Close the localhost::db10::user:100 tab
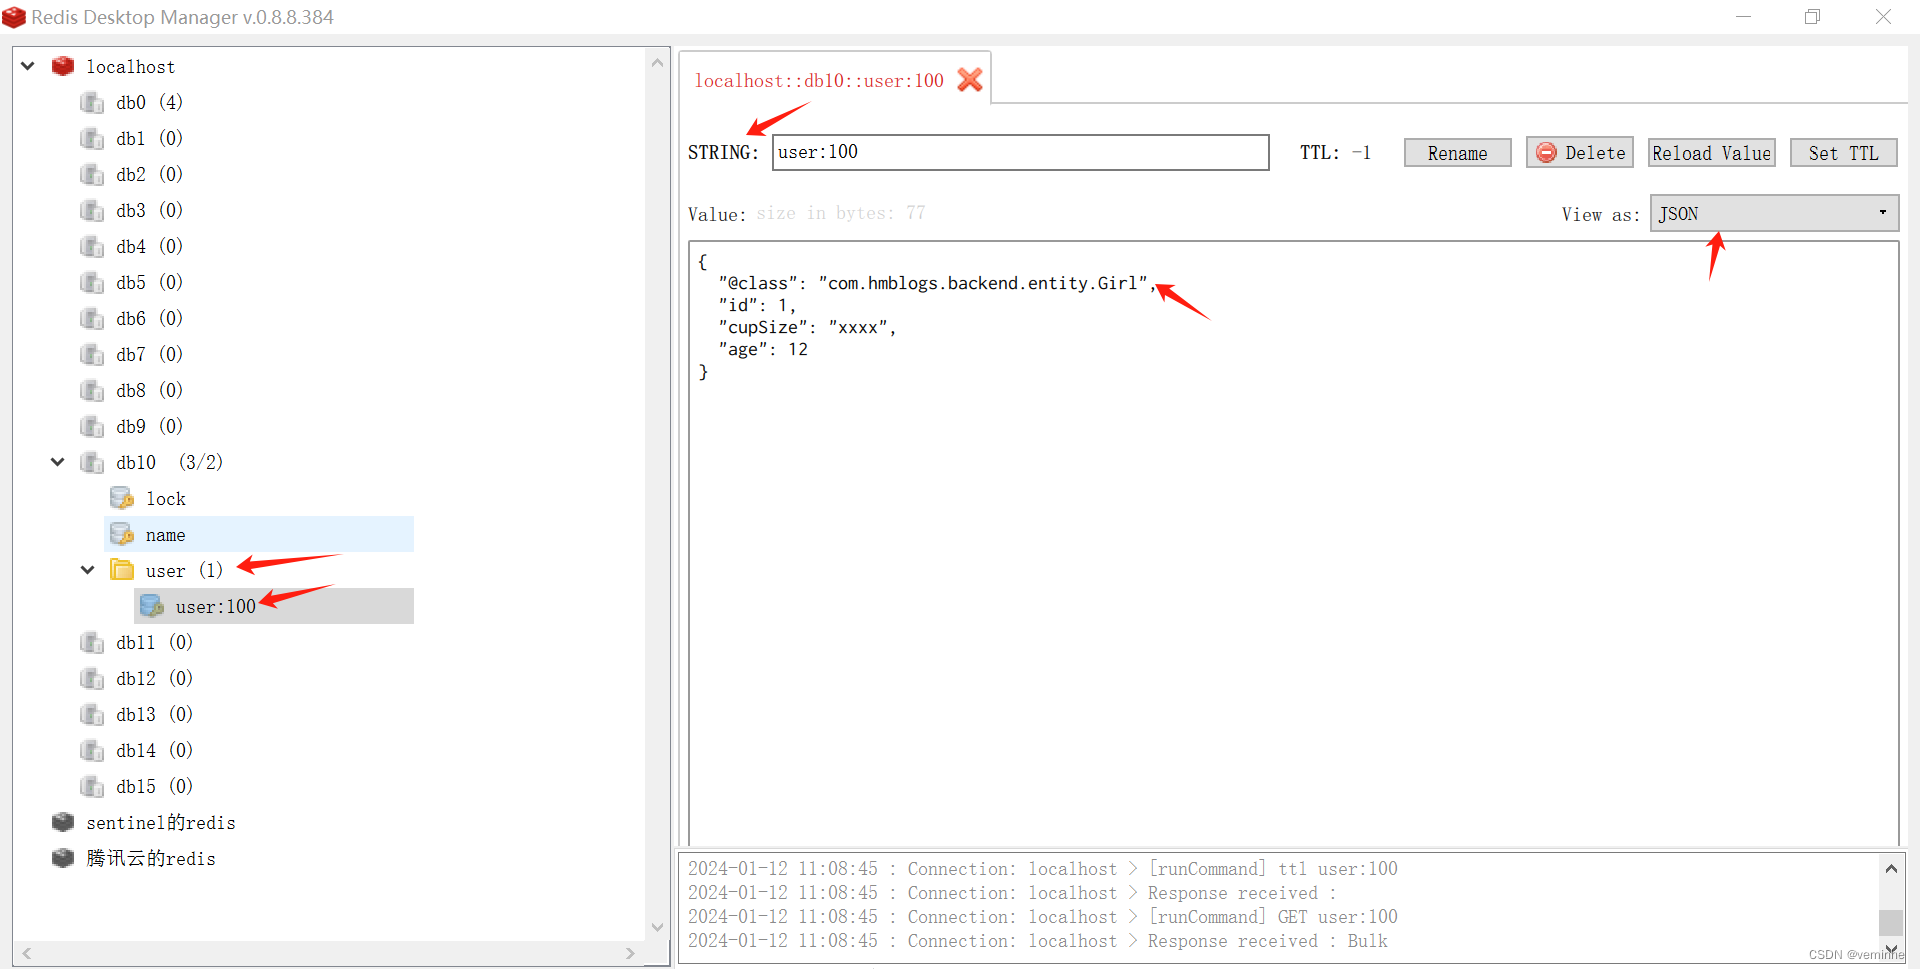Image resolution: width=1920 pixels, height=969 pixels. (969, 80)
